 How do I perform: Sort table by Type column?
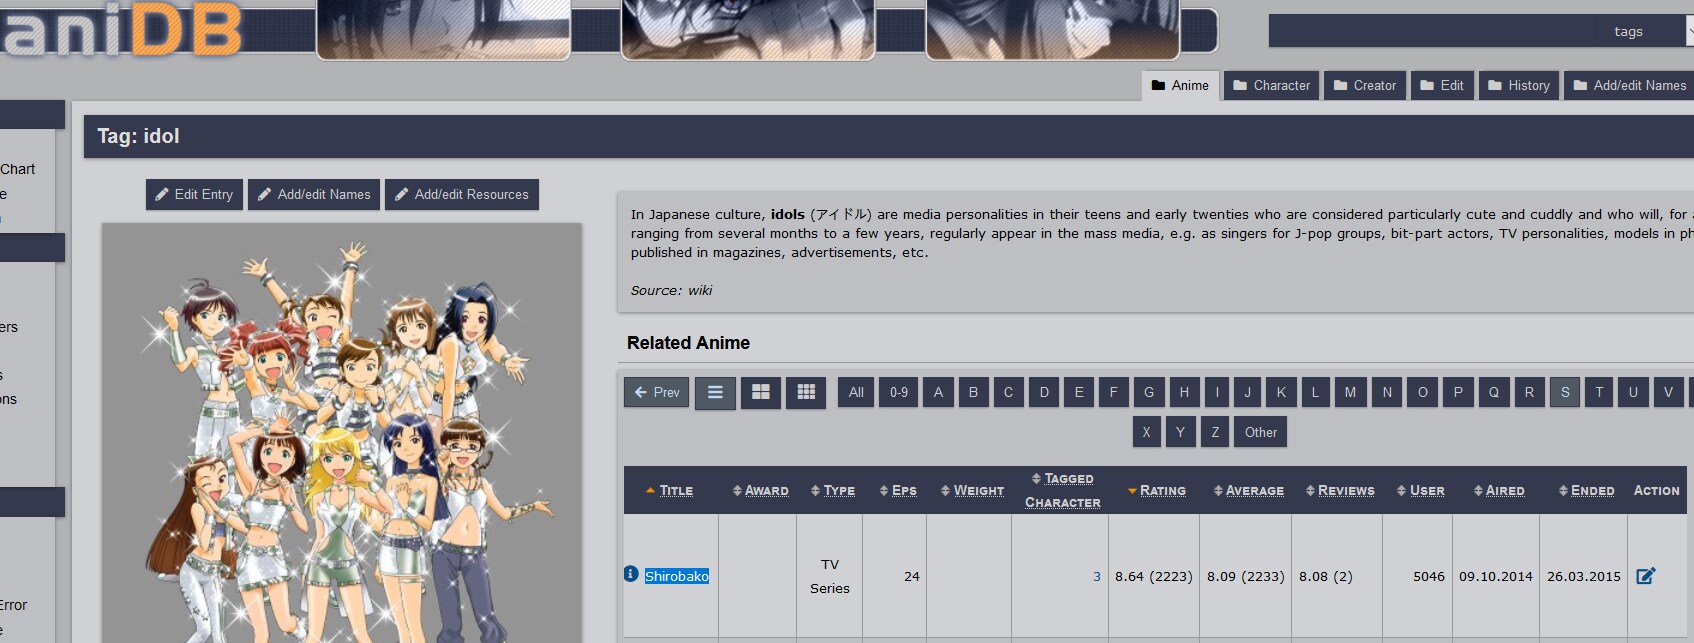(x=839, y=491)
